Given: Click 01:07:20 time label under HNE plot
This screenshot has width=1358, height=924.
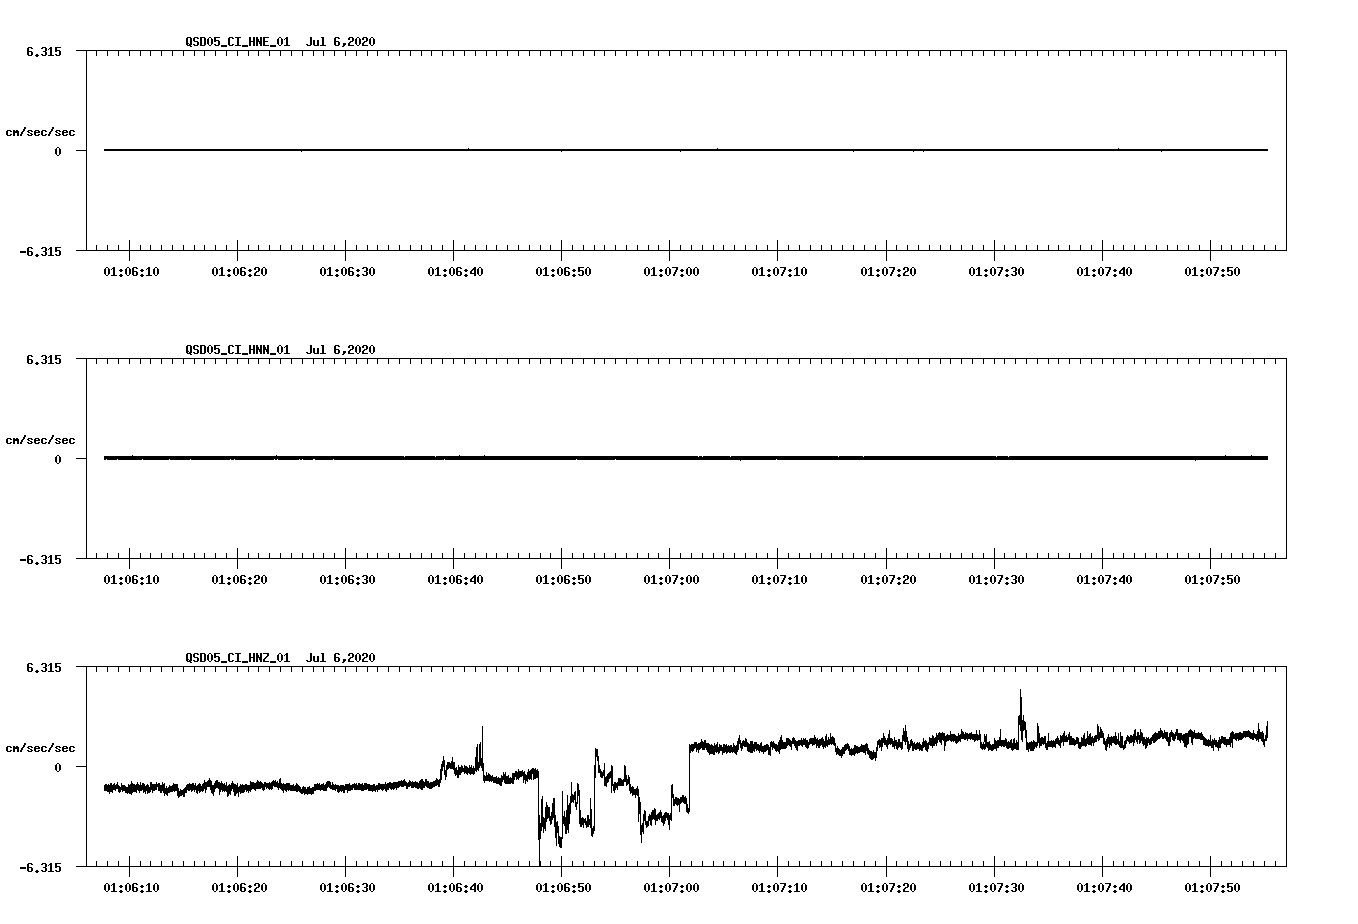Looking at the screenshot, I should (887, 271).
